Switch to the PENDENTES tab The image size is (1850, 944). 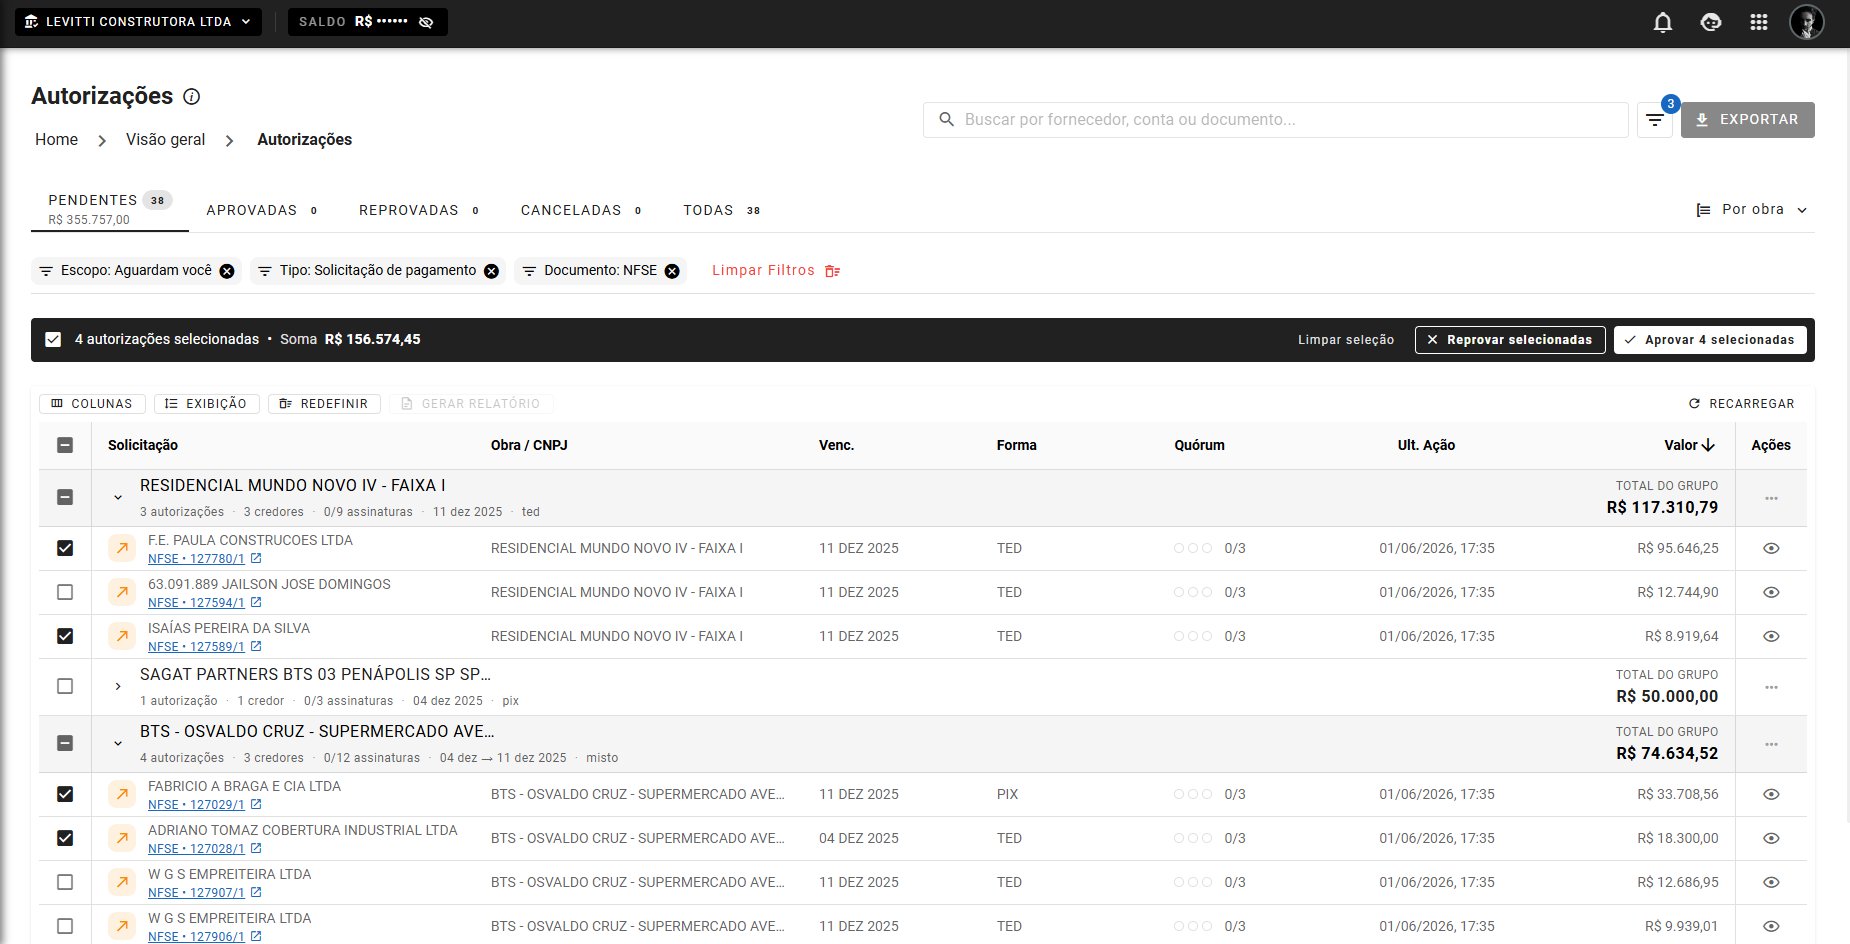[109, 209]
